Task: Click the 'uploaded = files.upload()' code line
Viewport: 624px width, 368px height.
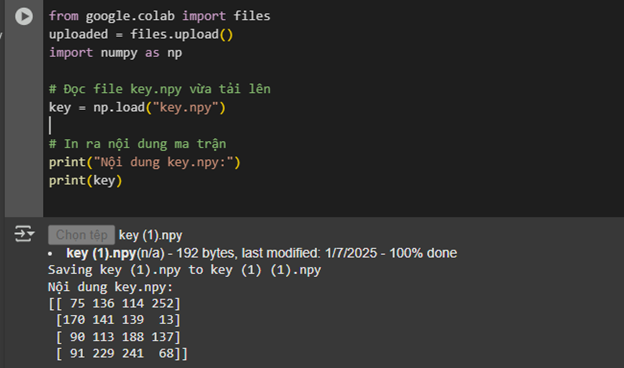Action: click(x=141, y=34)
